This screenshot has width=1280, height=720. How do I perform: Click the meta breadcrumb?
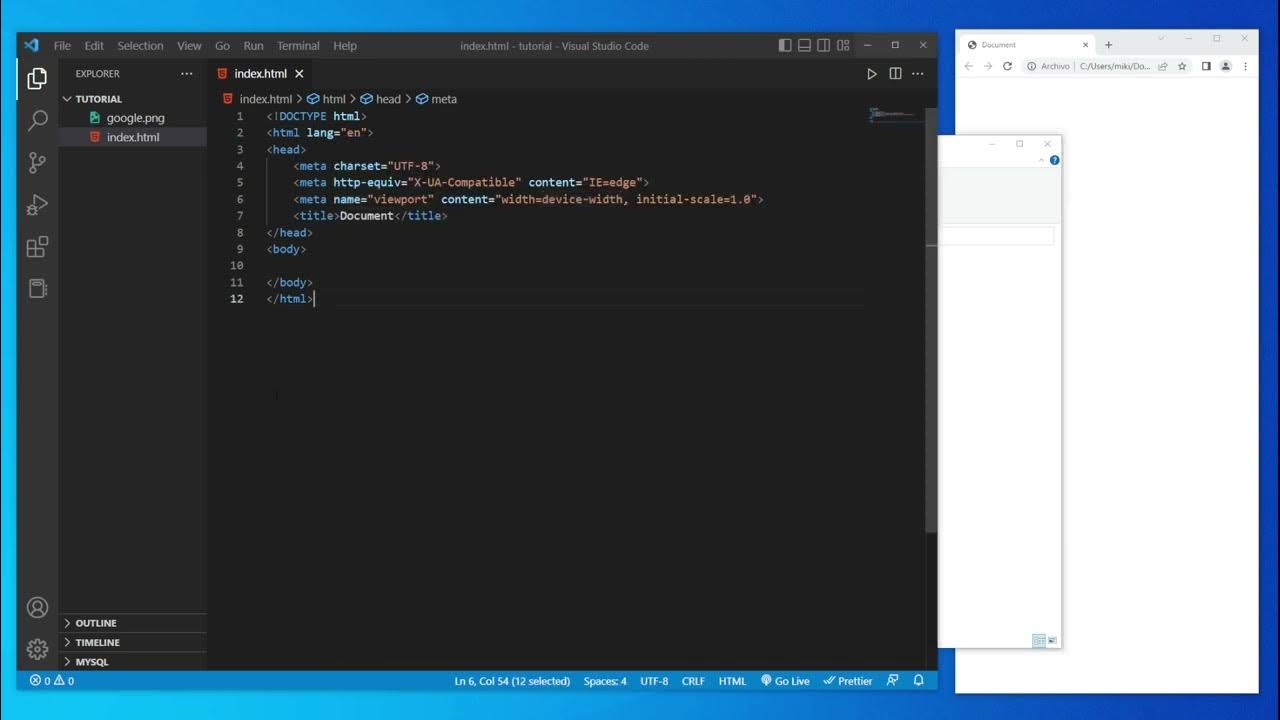pos(437,99)
